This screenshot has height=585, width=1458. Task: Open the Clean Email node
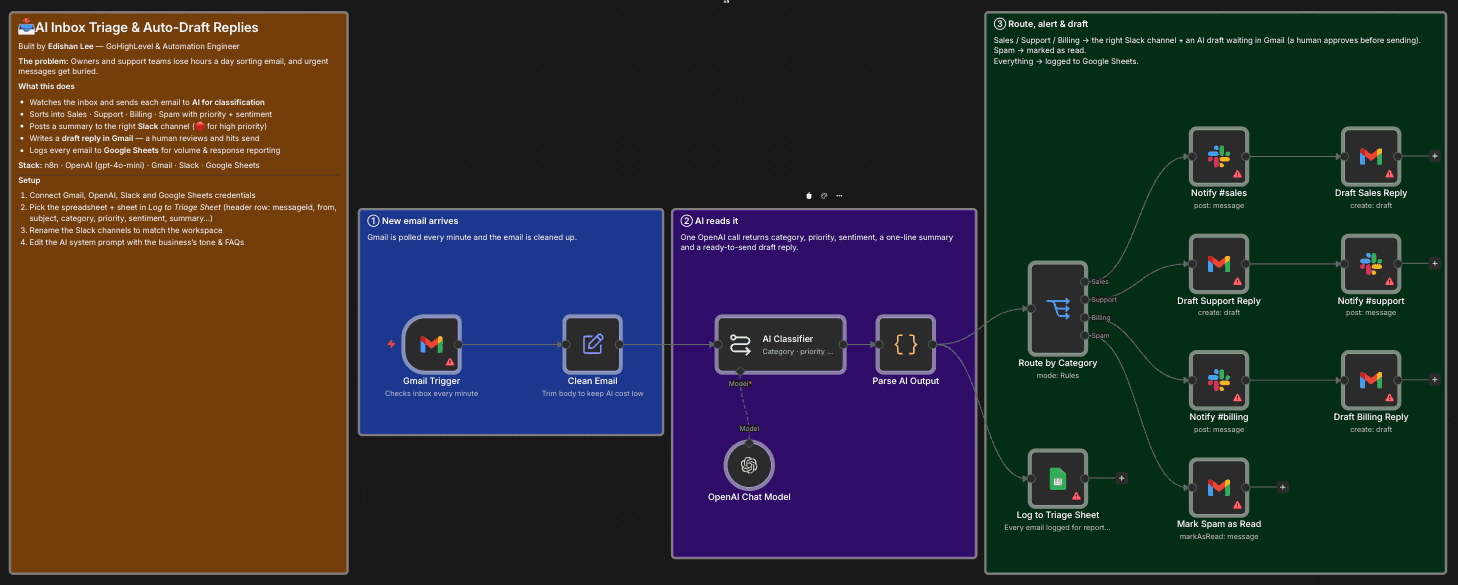tap(592, 344)
